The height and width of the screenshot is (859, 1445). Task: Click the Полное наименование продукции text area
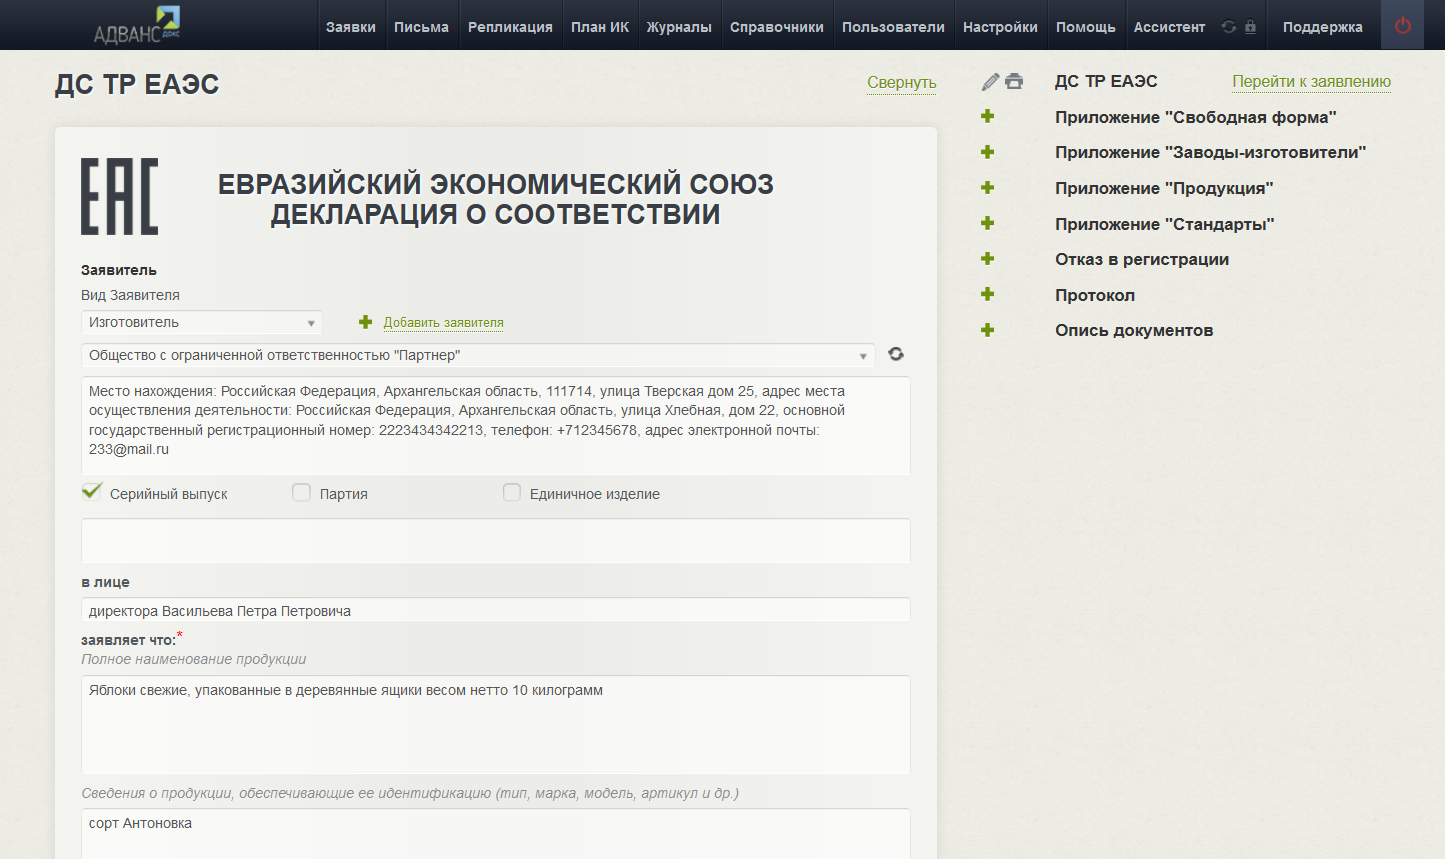[x=496, y=725]
